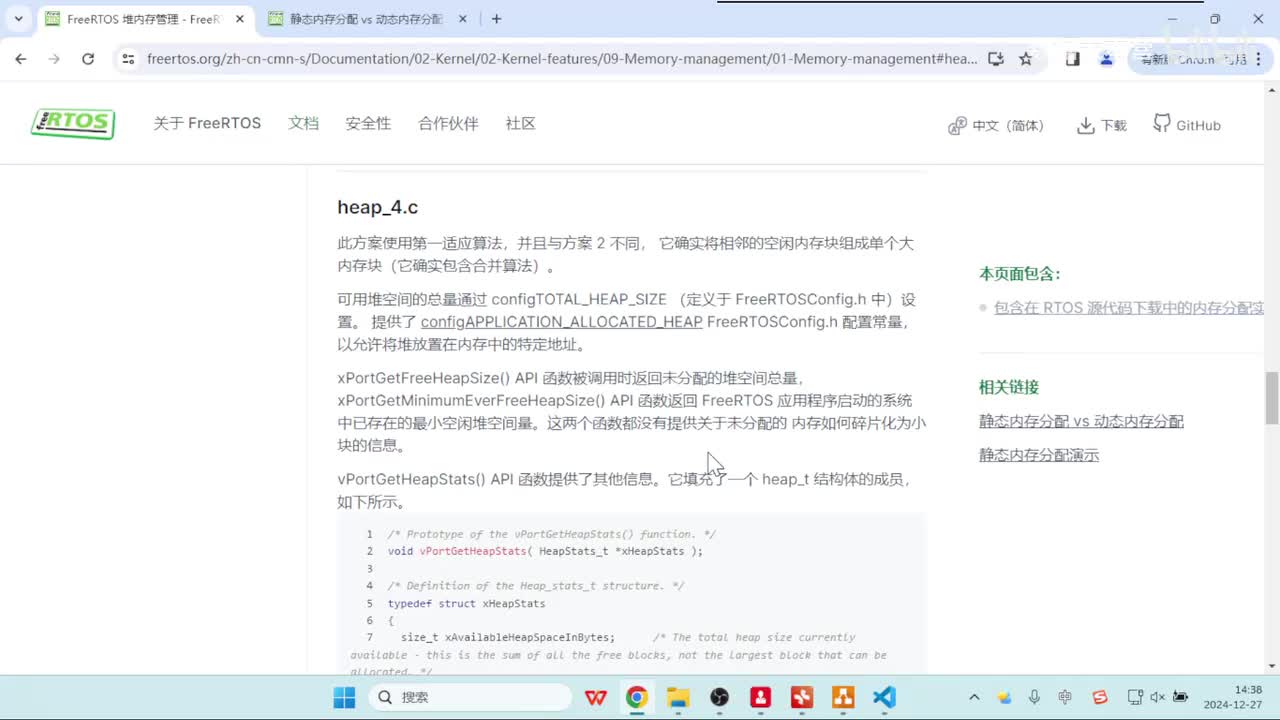The image size is (1280, 720).
Task: Open the 安全性 navigation item
Action: 368,124
